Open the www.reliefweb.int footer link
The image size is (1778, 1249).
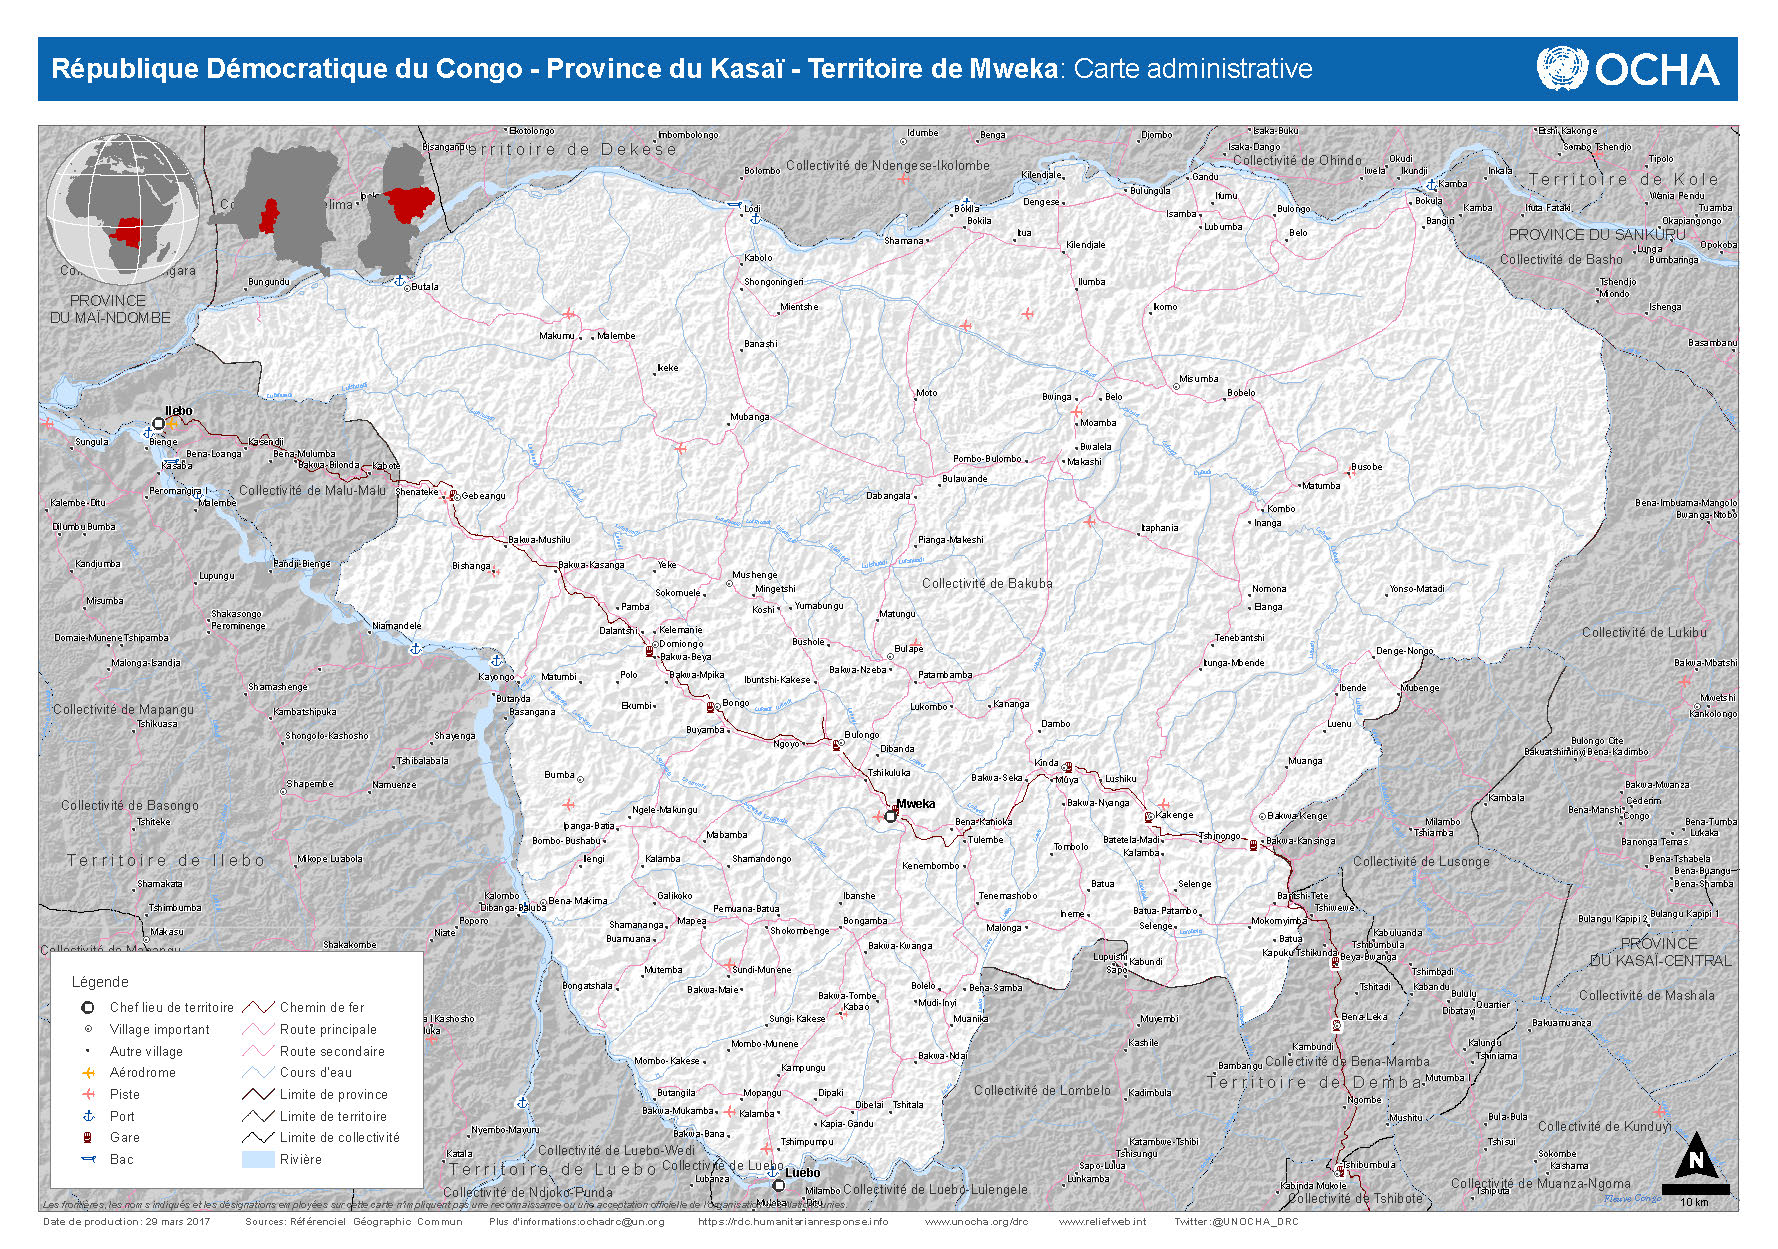click(x=1102, y=1221)
